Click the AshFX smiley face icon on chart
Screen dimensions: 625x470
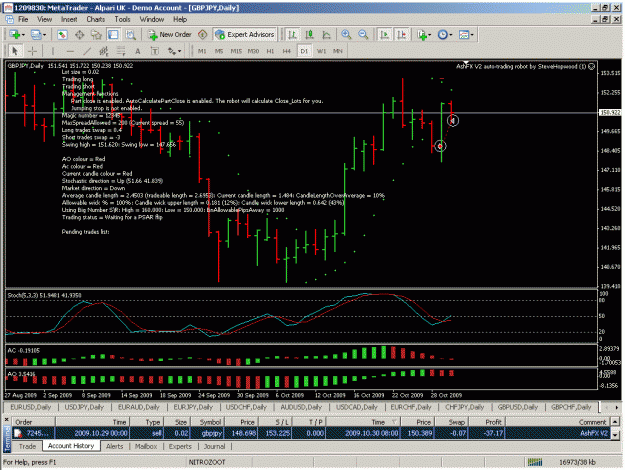coord(592,66)
